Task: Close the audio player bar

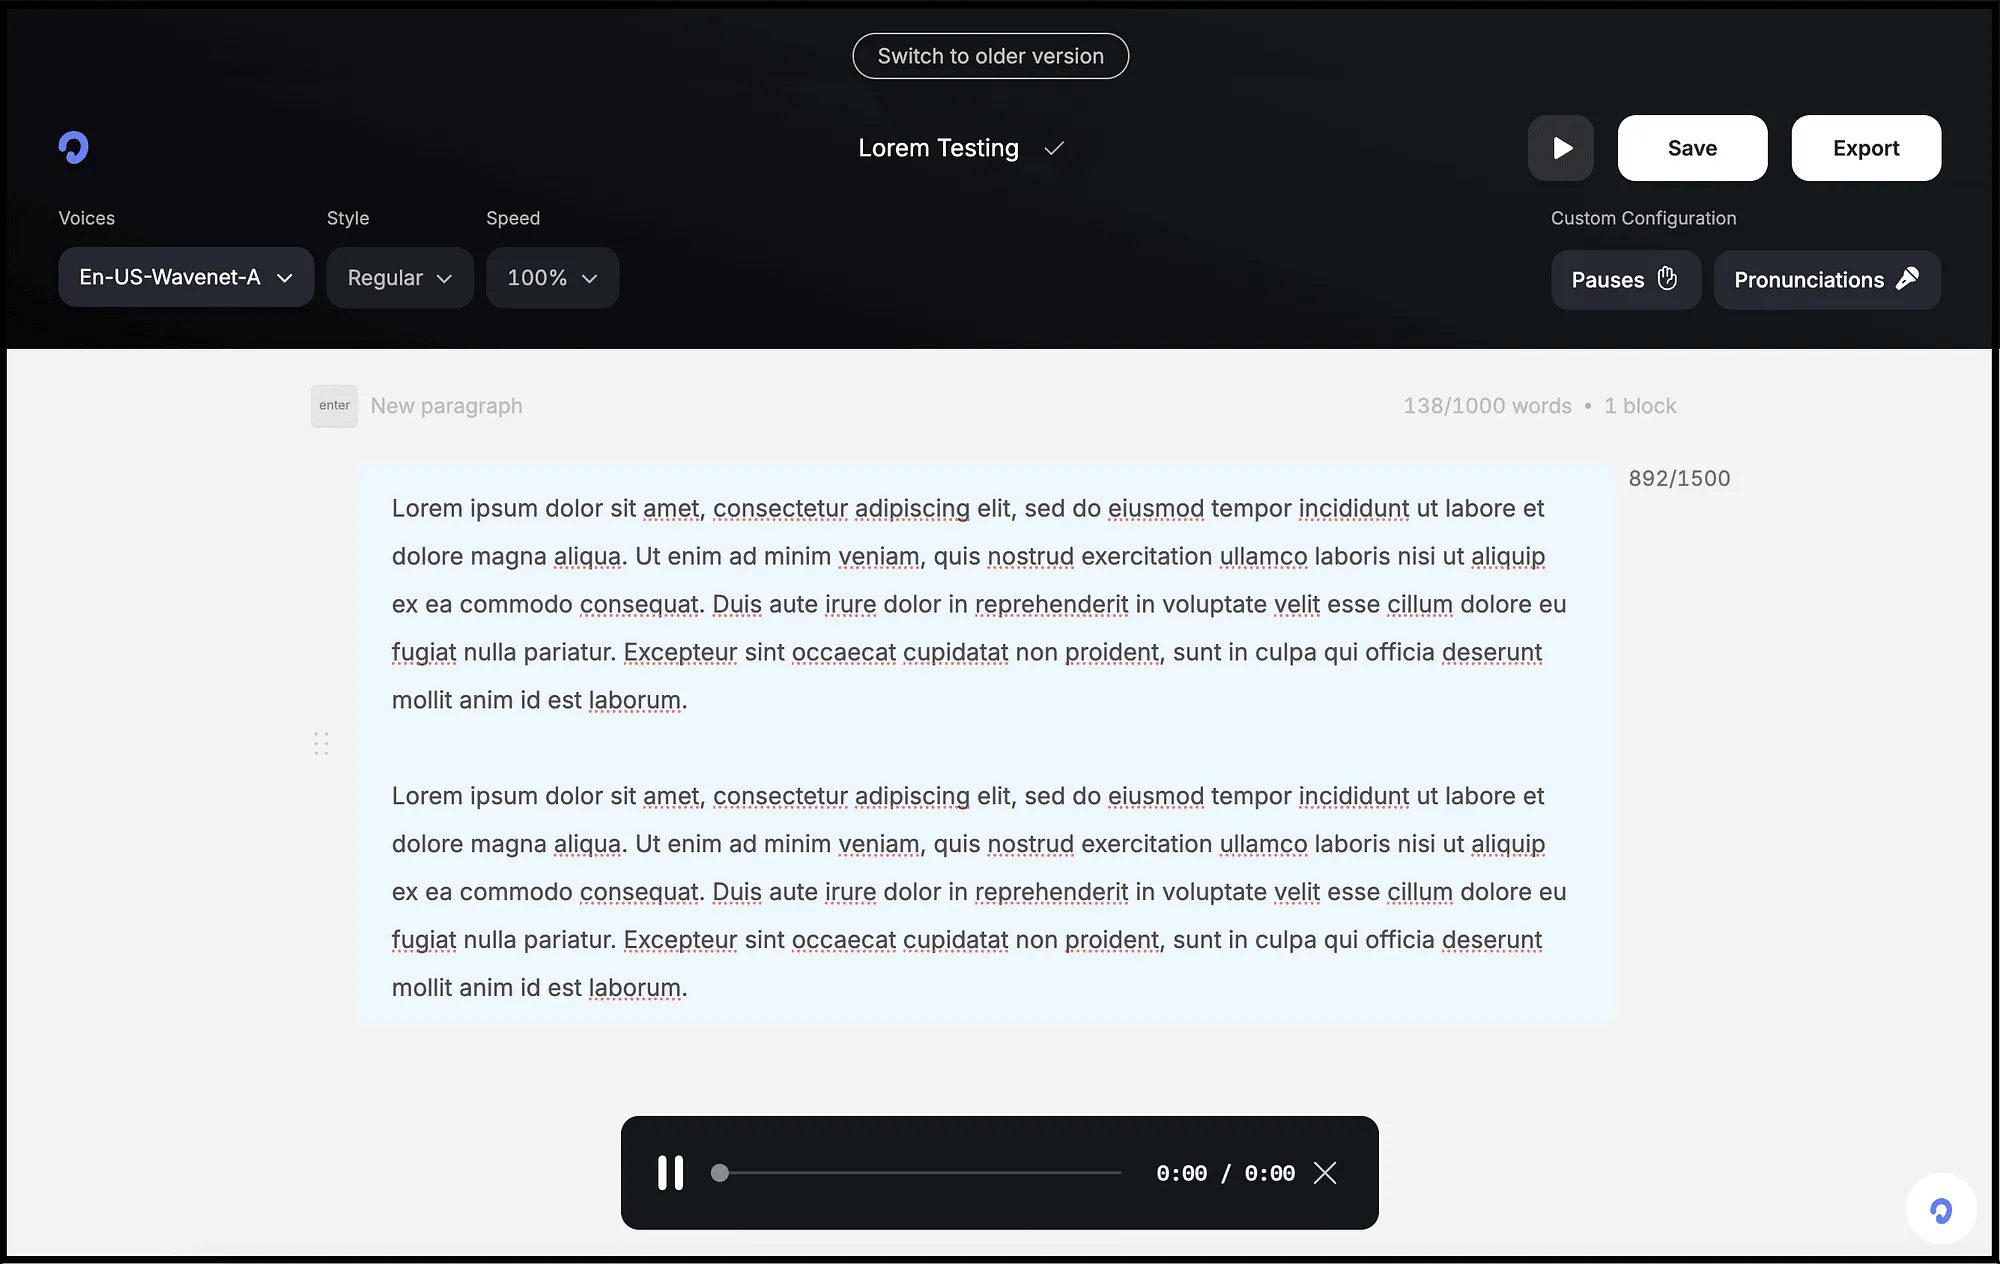Action: [x=1325, y=1173]
